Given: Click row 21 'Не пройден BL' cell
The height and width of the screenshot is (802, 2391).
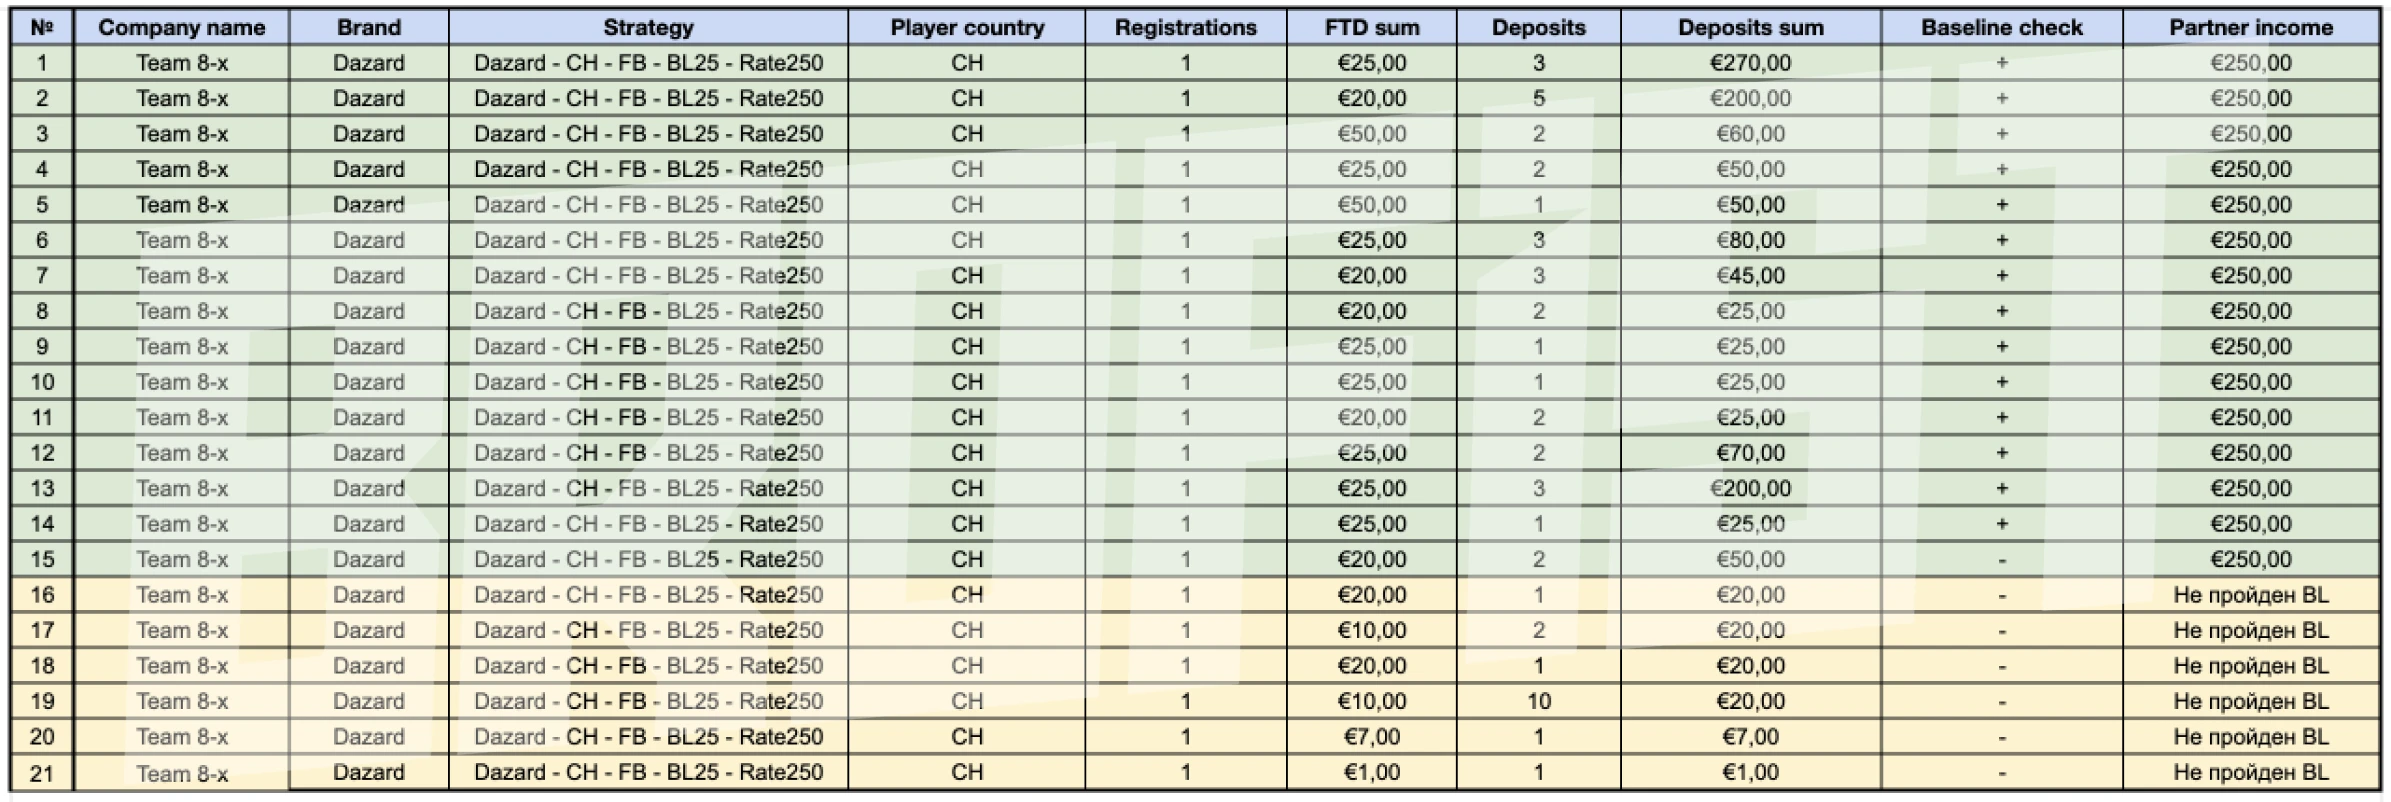Looking at the screenshot, I should [x=2251, y=772].
